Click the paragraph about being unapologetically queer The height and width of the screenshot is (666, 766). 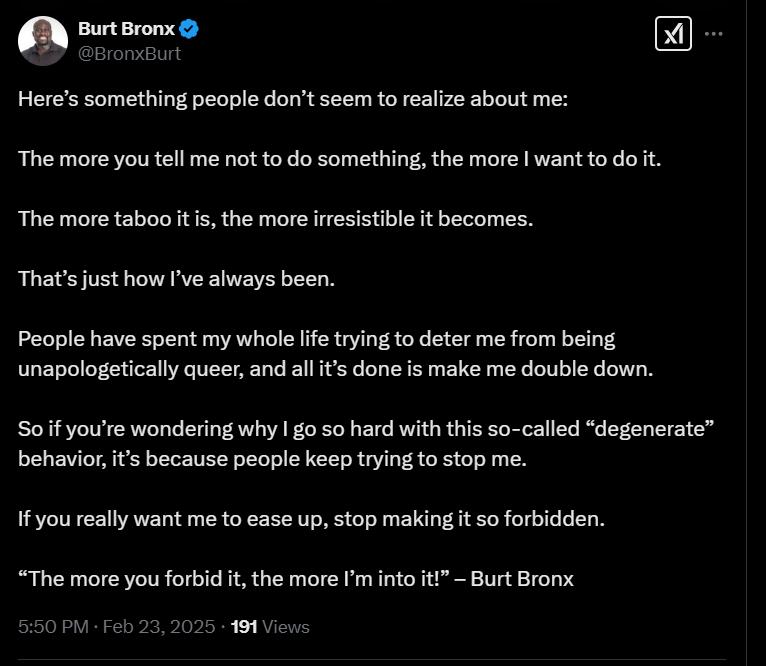[336, 354]
